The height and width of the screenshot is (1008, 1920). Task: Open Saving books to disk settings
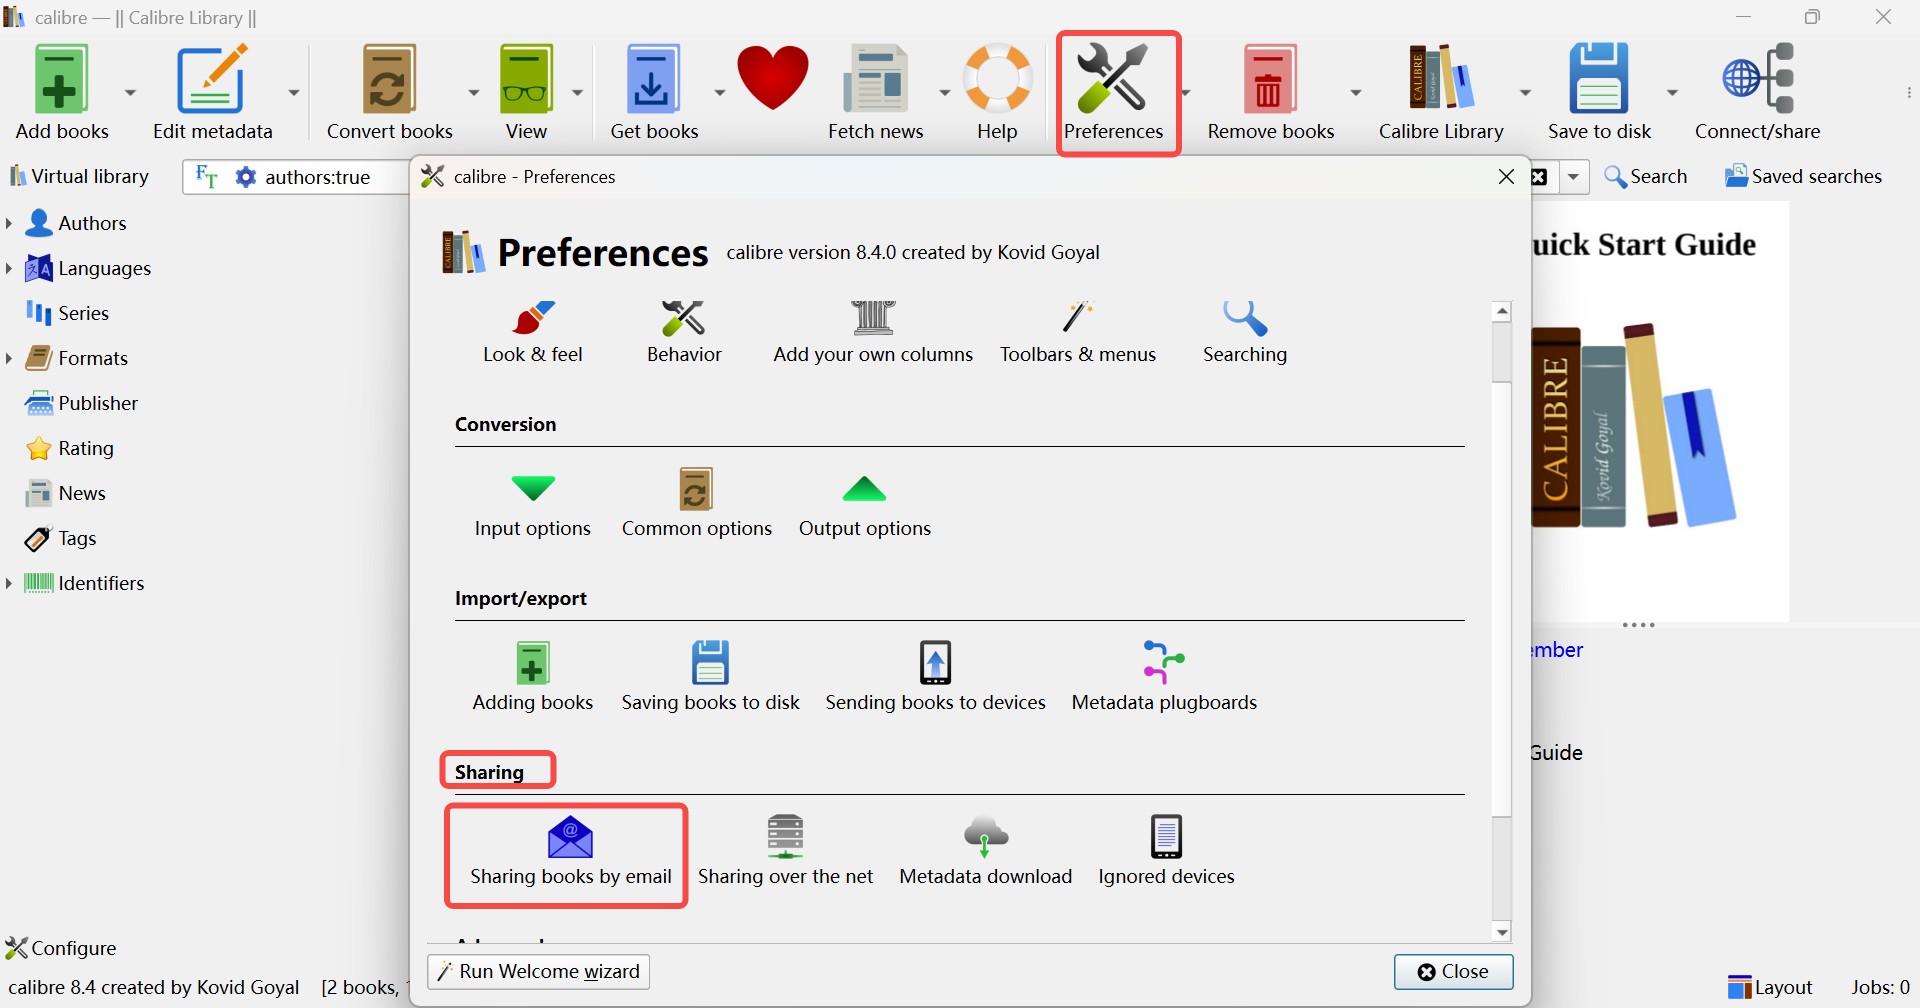[x=711, y=677]
